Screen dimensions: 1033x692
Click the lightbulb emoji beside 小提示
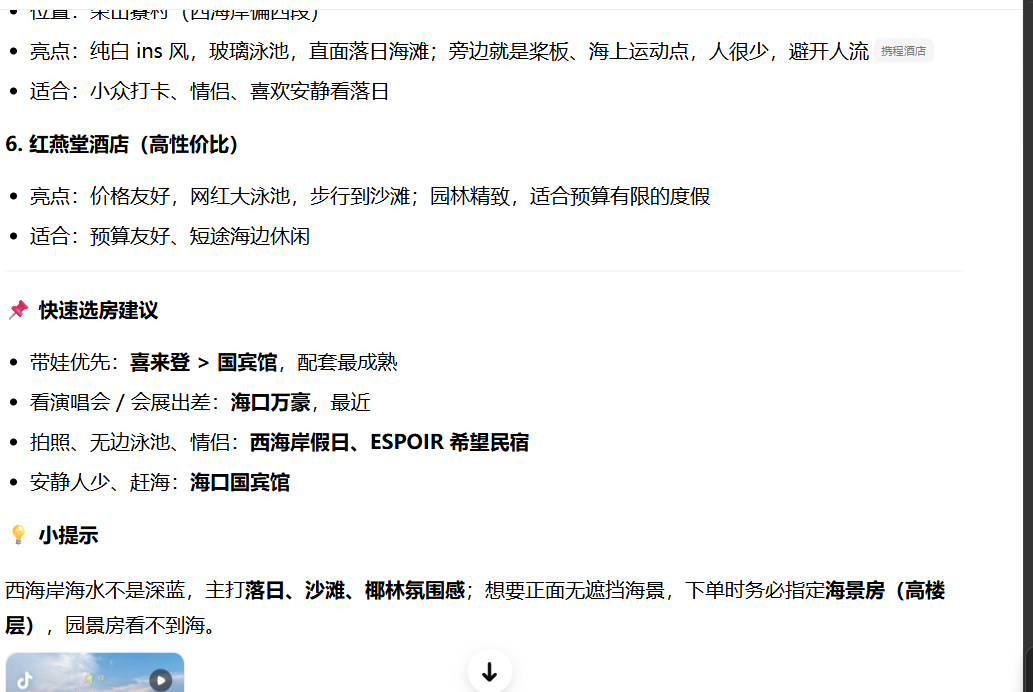18,534
